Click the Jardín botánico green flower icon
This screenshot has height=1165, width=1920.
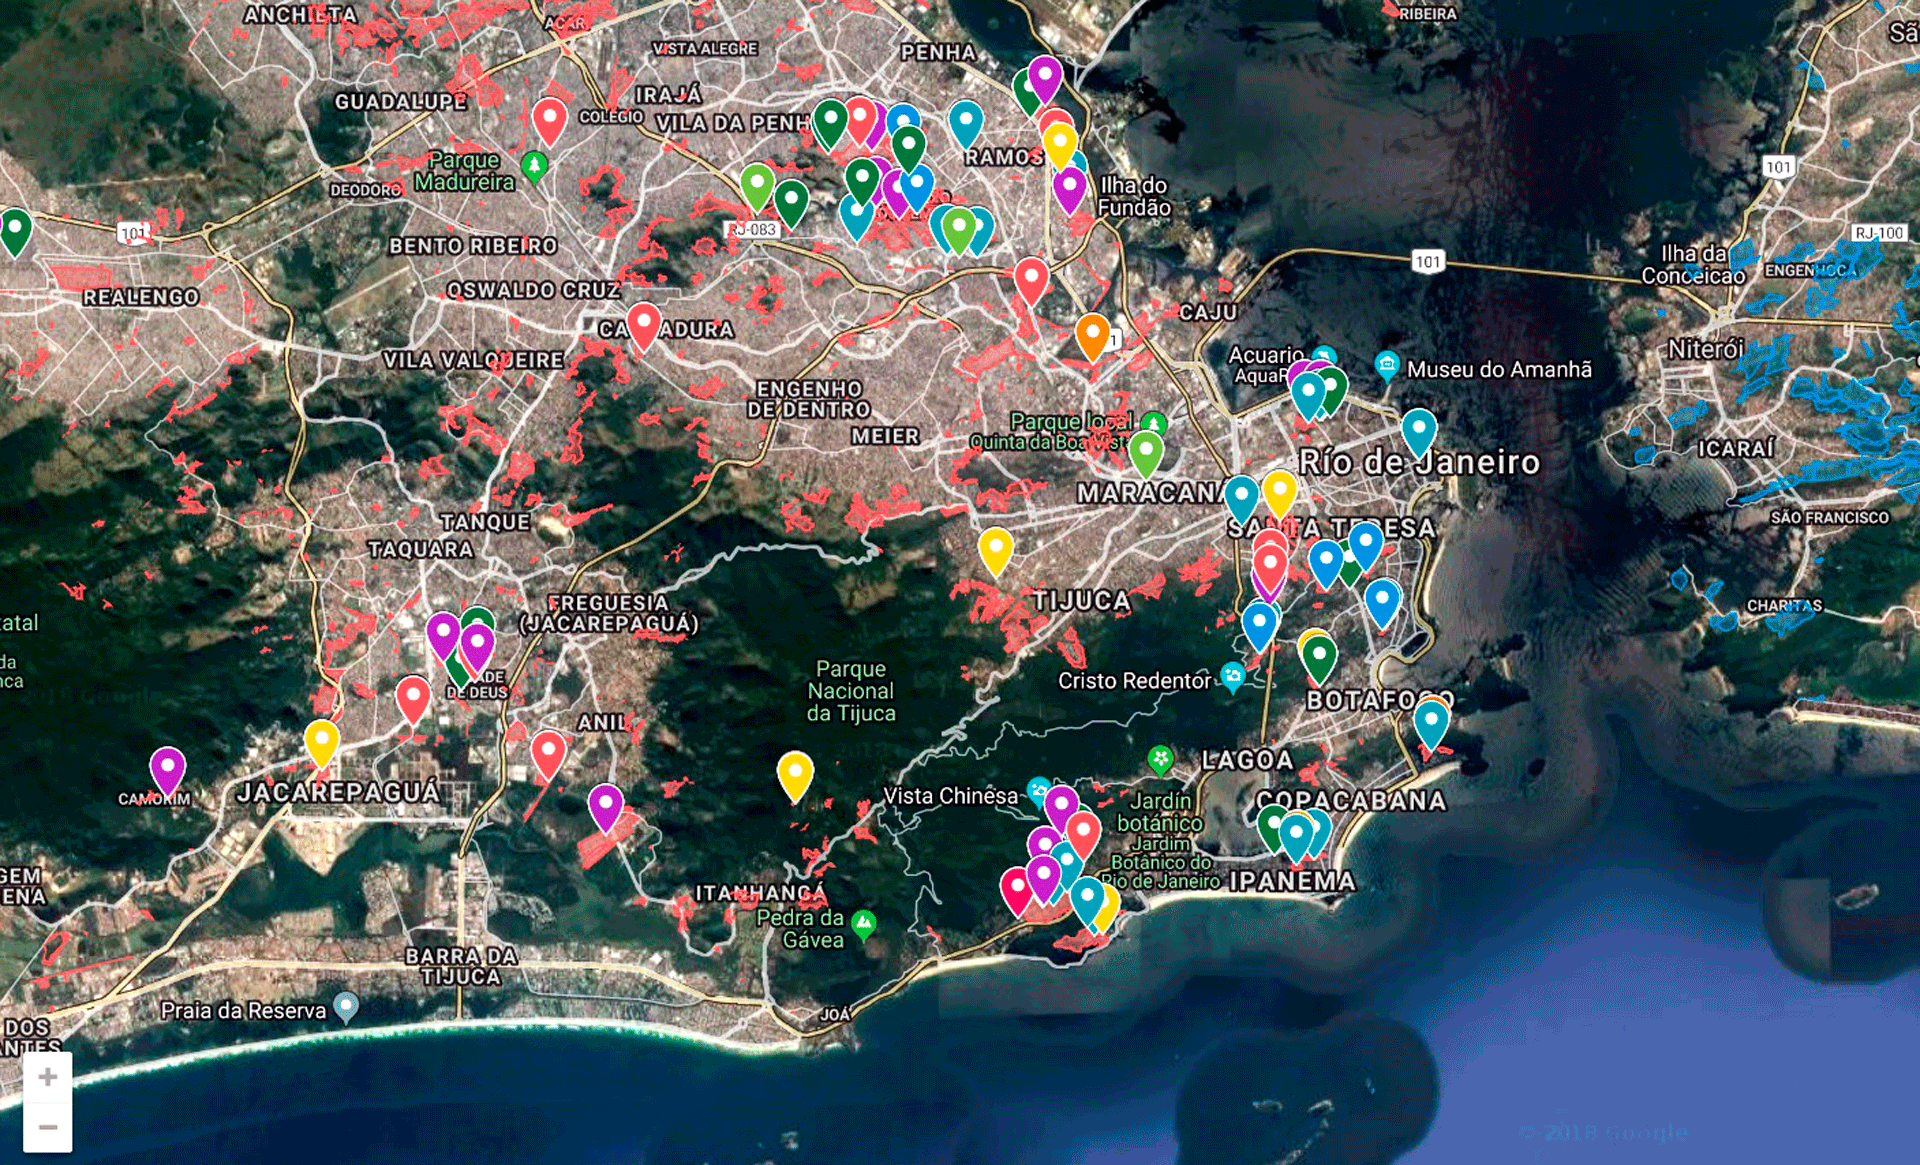(x=1160, y=760)
